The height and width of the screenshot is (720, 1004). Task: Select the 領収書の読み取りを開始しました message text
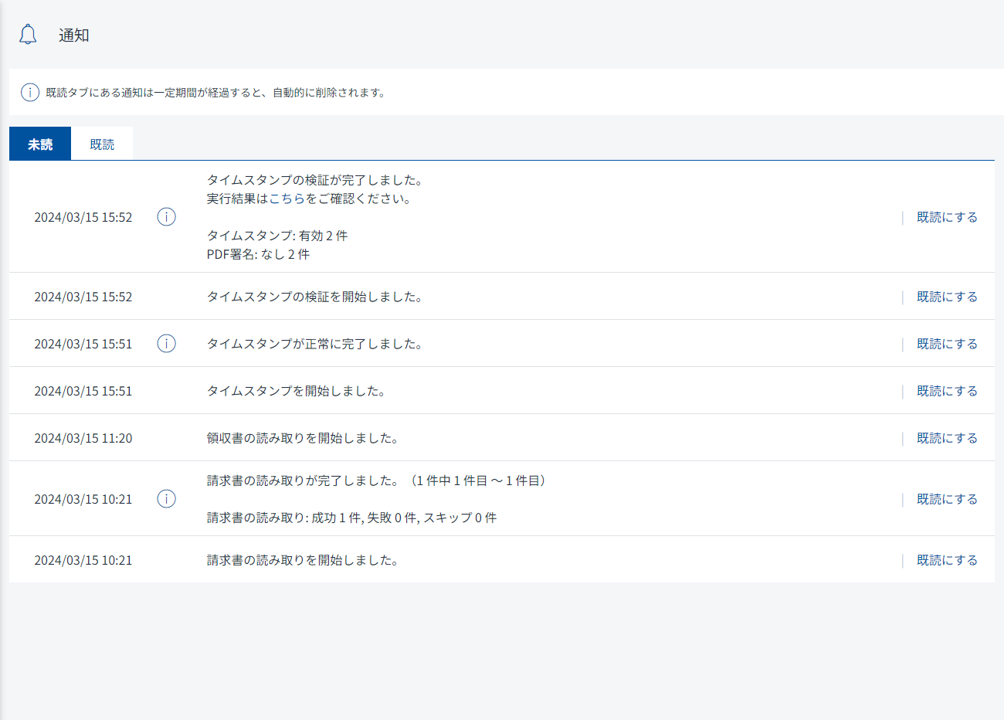303,438
